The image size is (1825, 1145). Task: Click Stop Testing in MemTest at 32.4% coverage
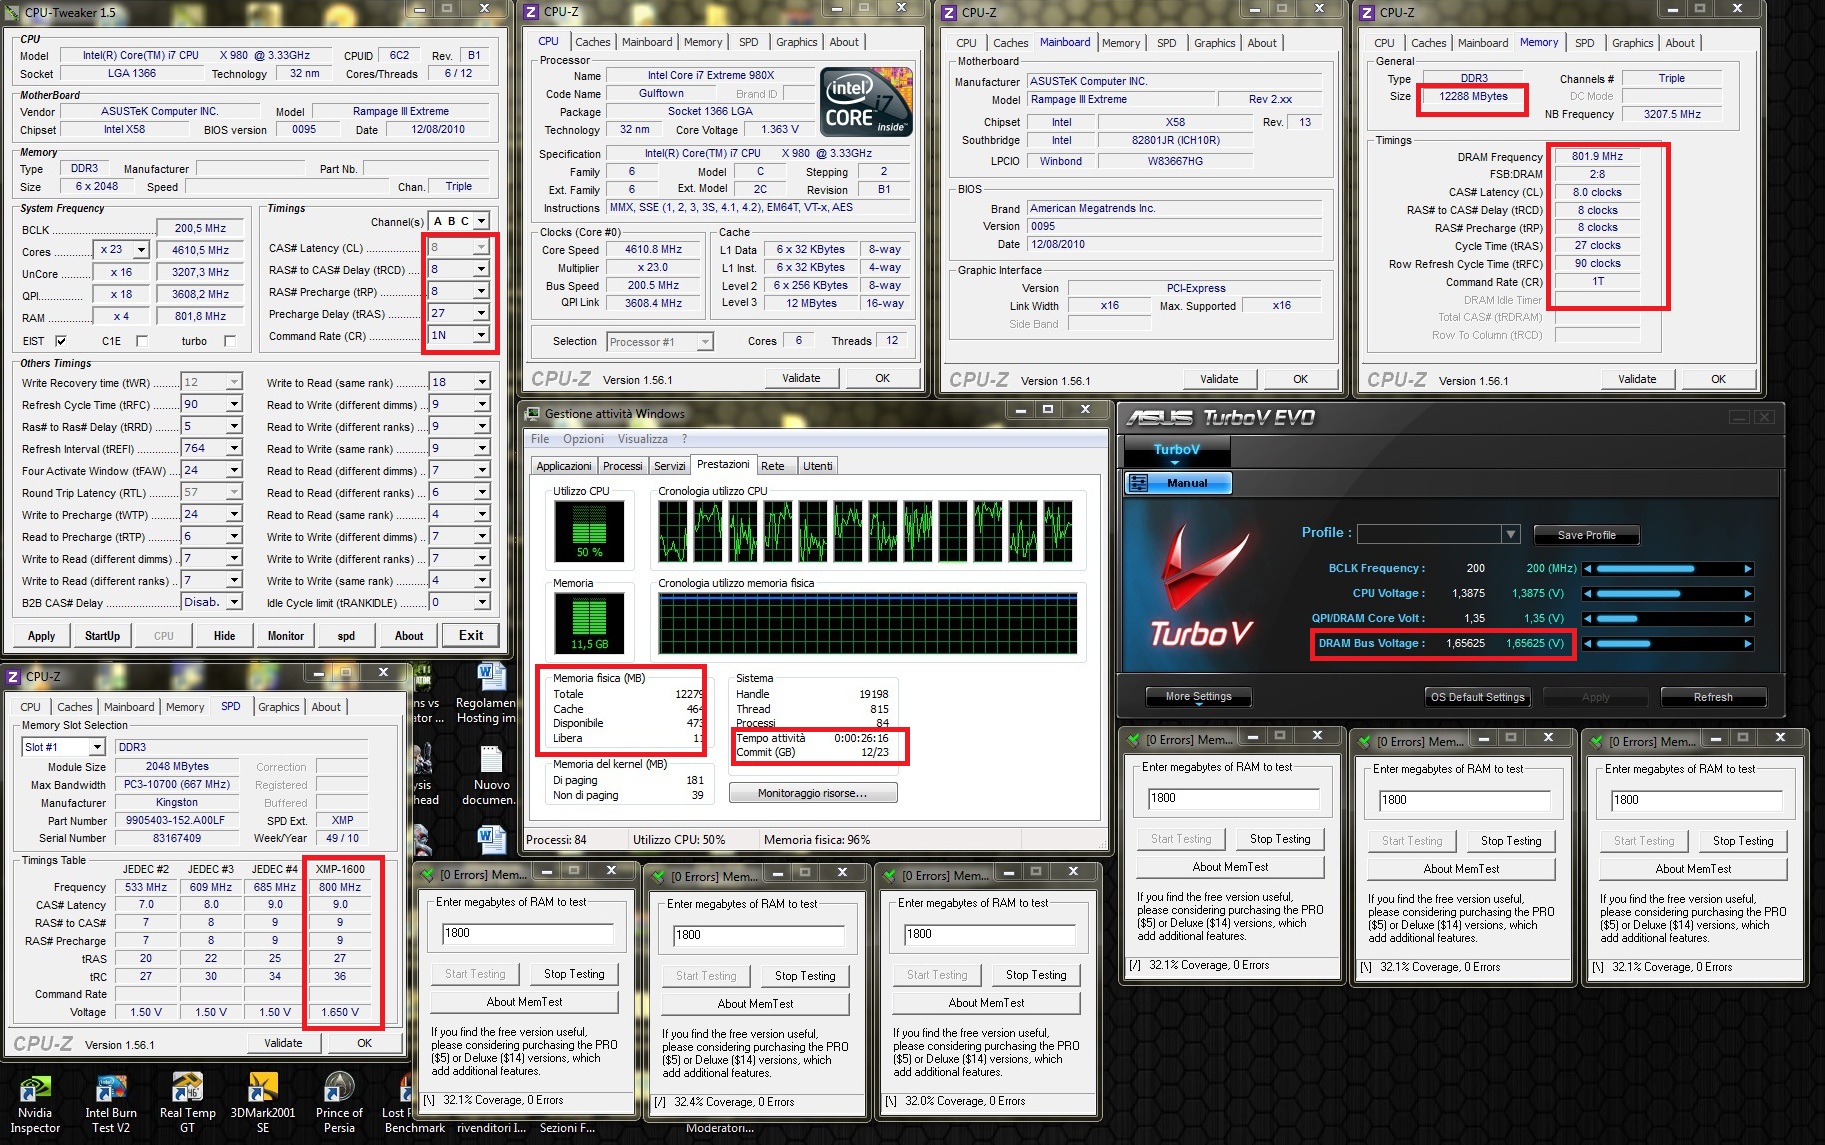(805, 976)
